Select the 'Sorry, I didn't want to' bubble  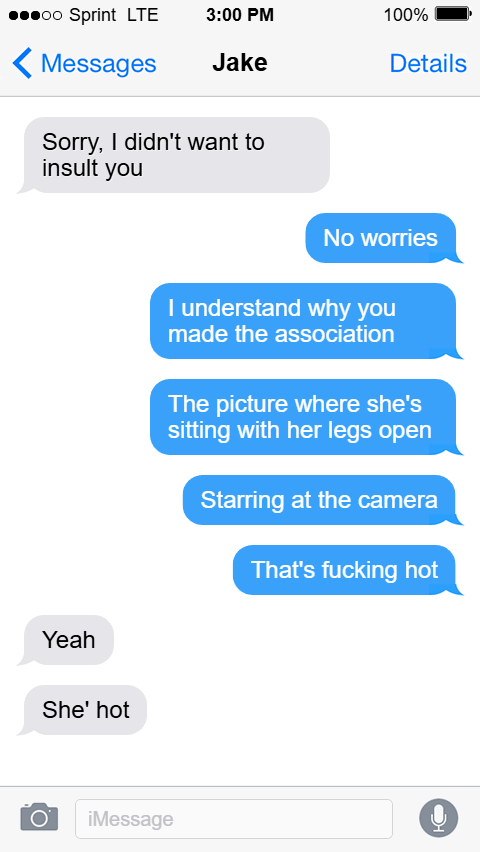(176, 155)
